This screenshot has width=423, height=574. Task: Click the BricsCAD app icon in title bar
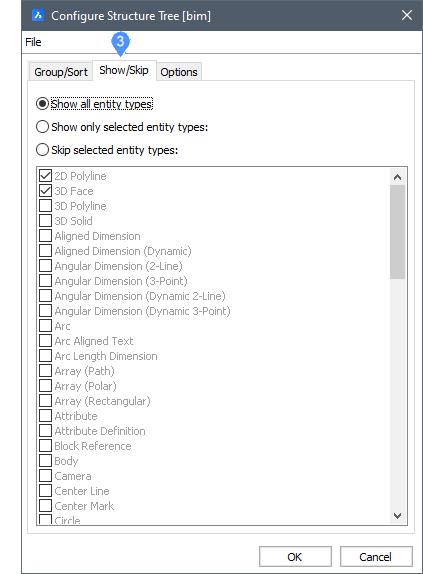(x=38, y=16)
